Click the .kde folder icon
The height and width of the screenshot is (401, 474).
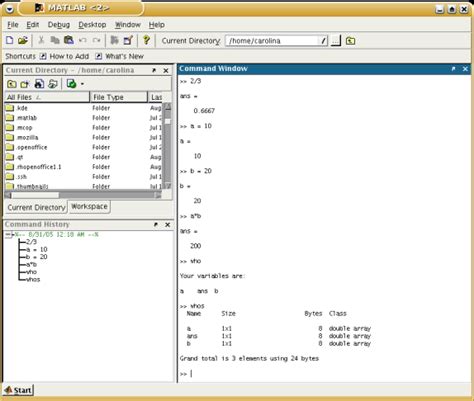pos(10,108)
